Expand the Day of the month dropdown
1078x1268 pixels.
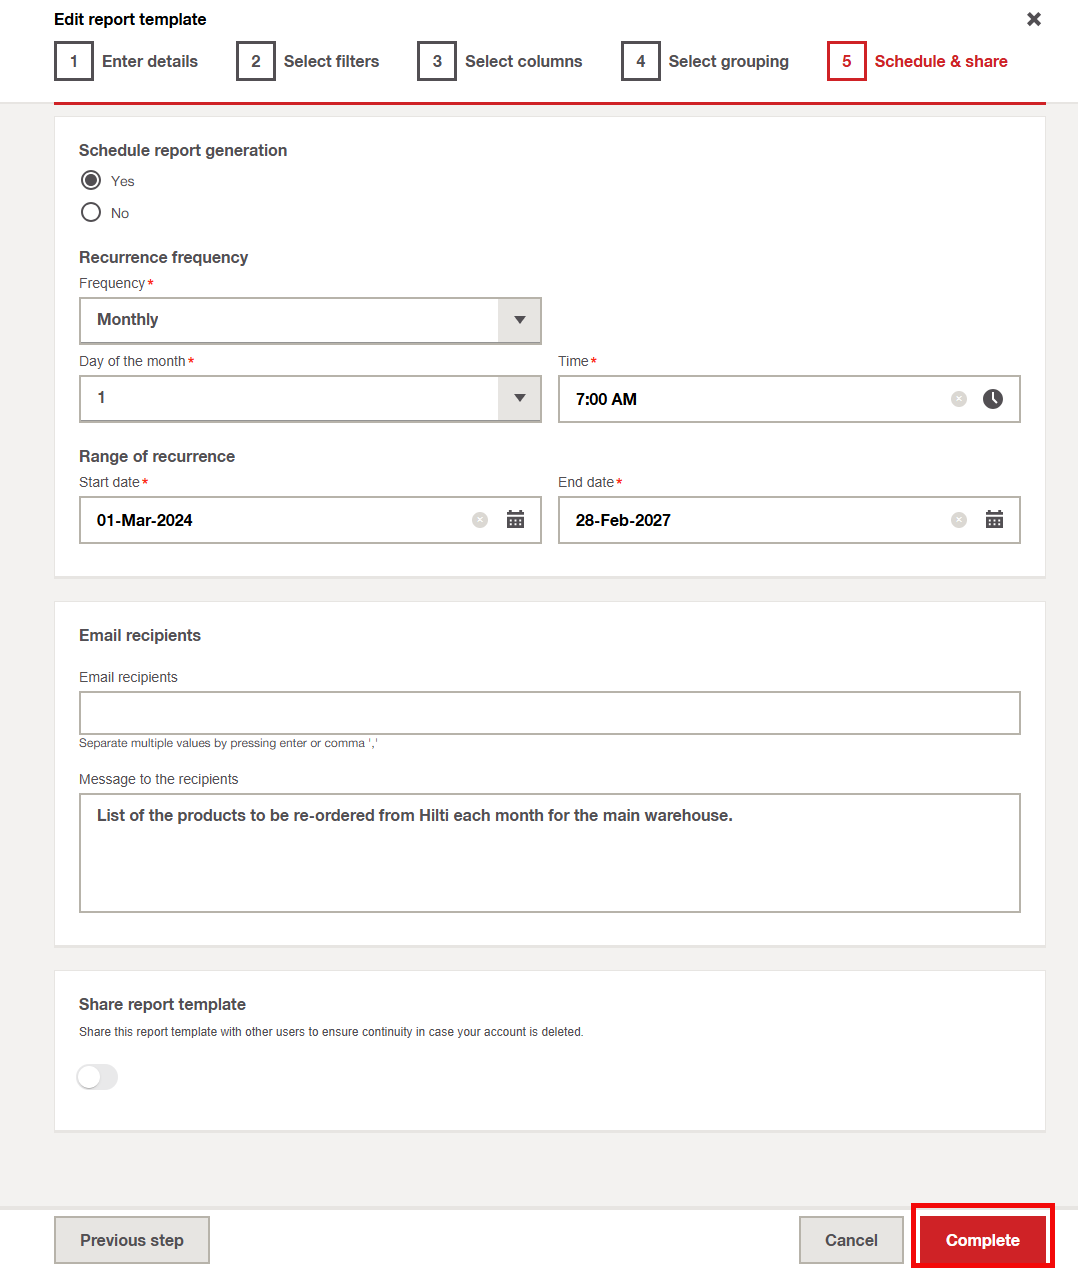519,398
